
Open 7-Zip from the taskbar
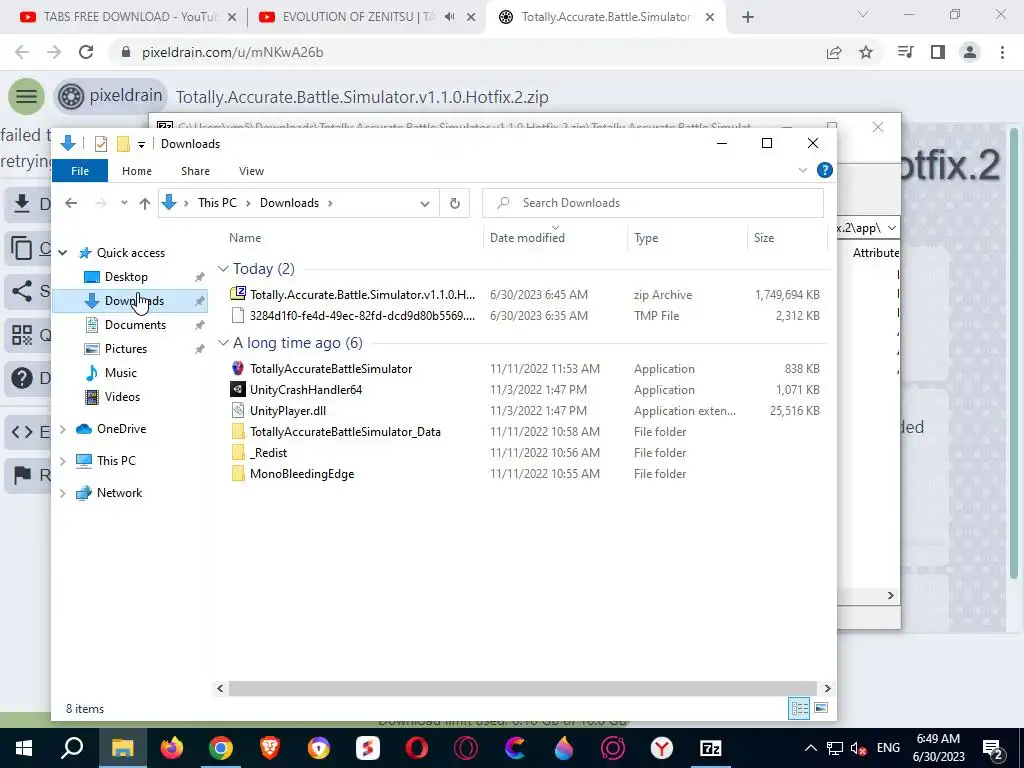point(711,748)
